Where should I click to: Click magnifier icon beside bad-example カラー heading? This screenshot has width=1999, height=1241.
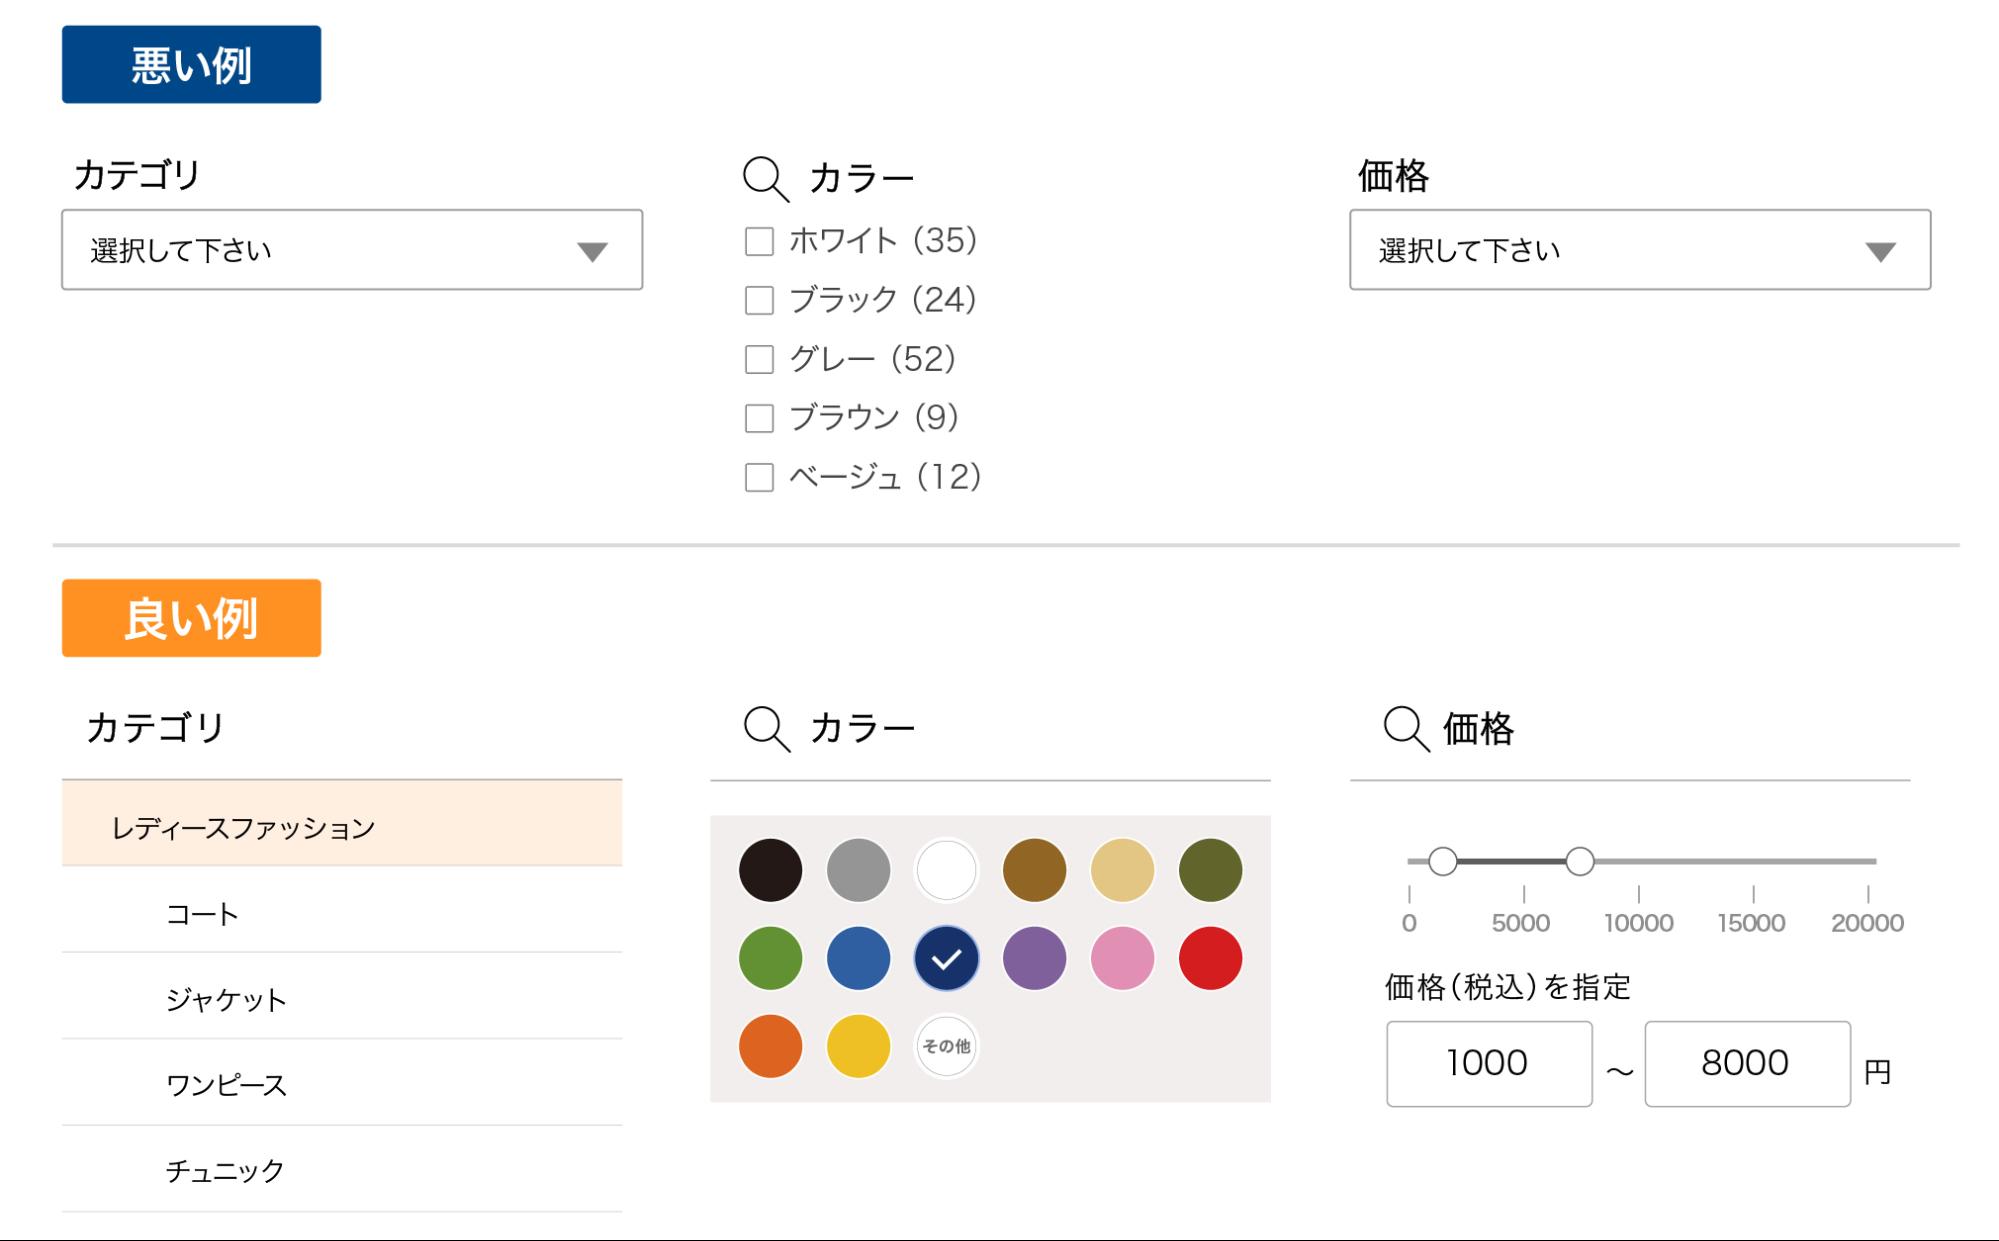765,179
